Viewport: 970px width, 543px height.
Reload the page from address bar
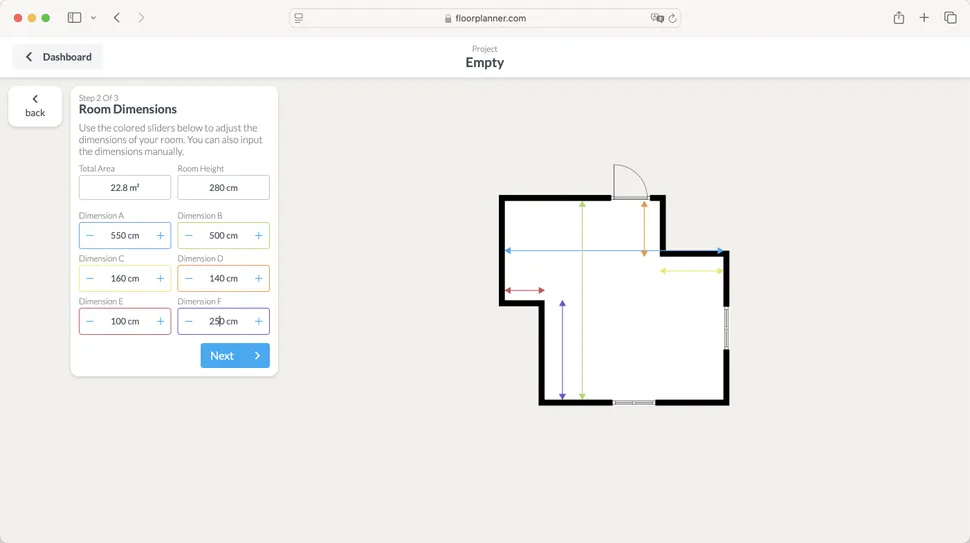tap(672, 18)
